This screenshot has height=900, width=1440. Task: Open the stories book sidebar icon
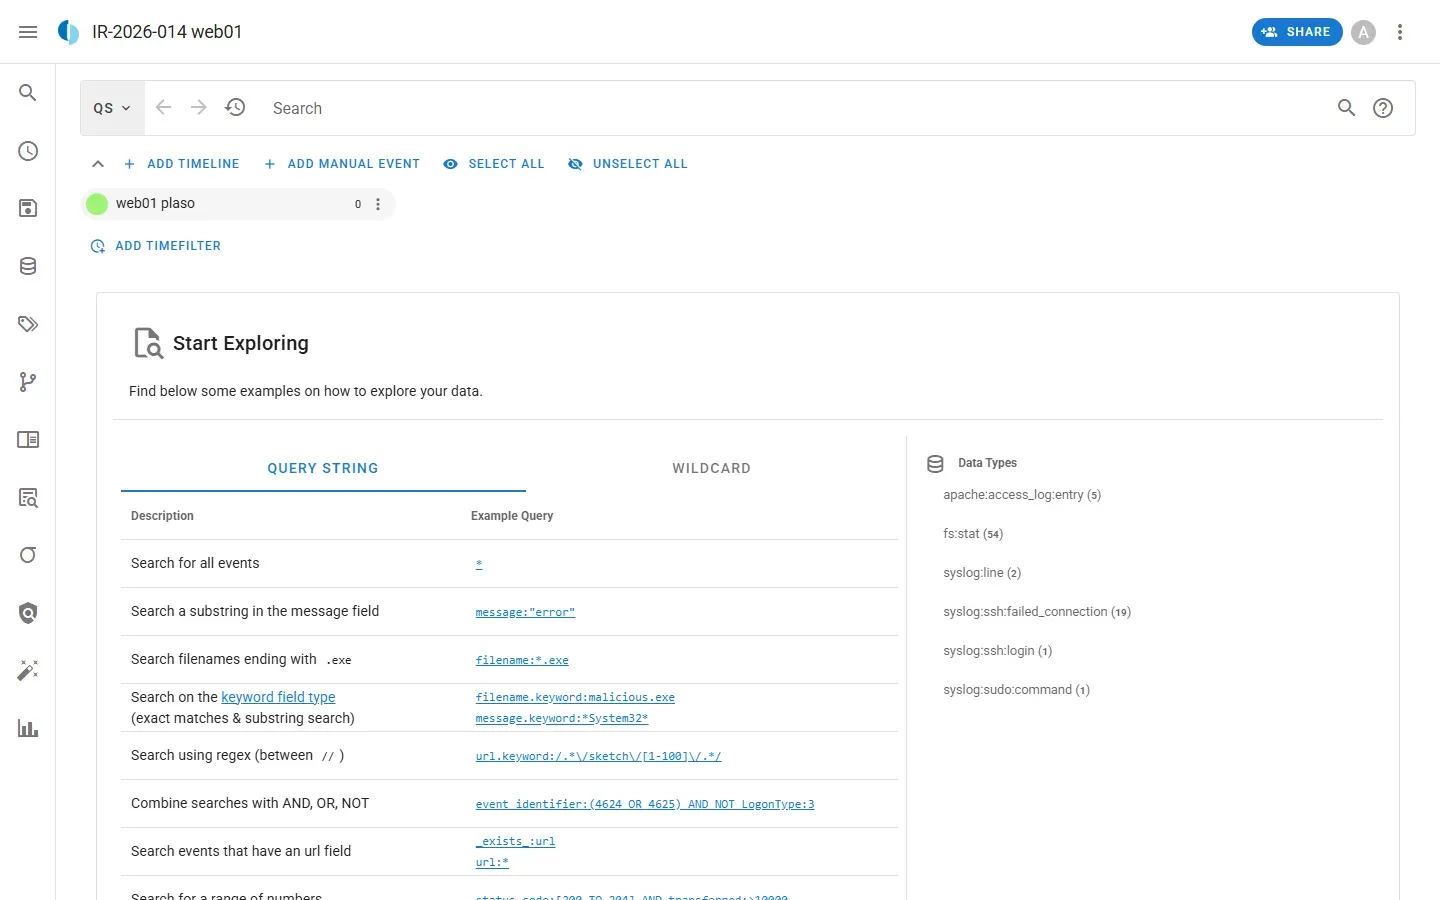pyautogui.click(x=28, y=440)
